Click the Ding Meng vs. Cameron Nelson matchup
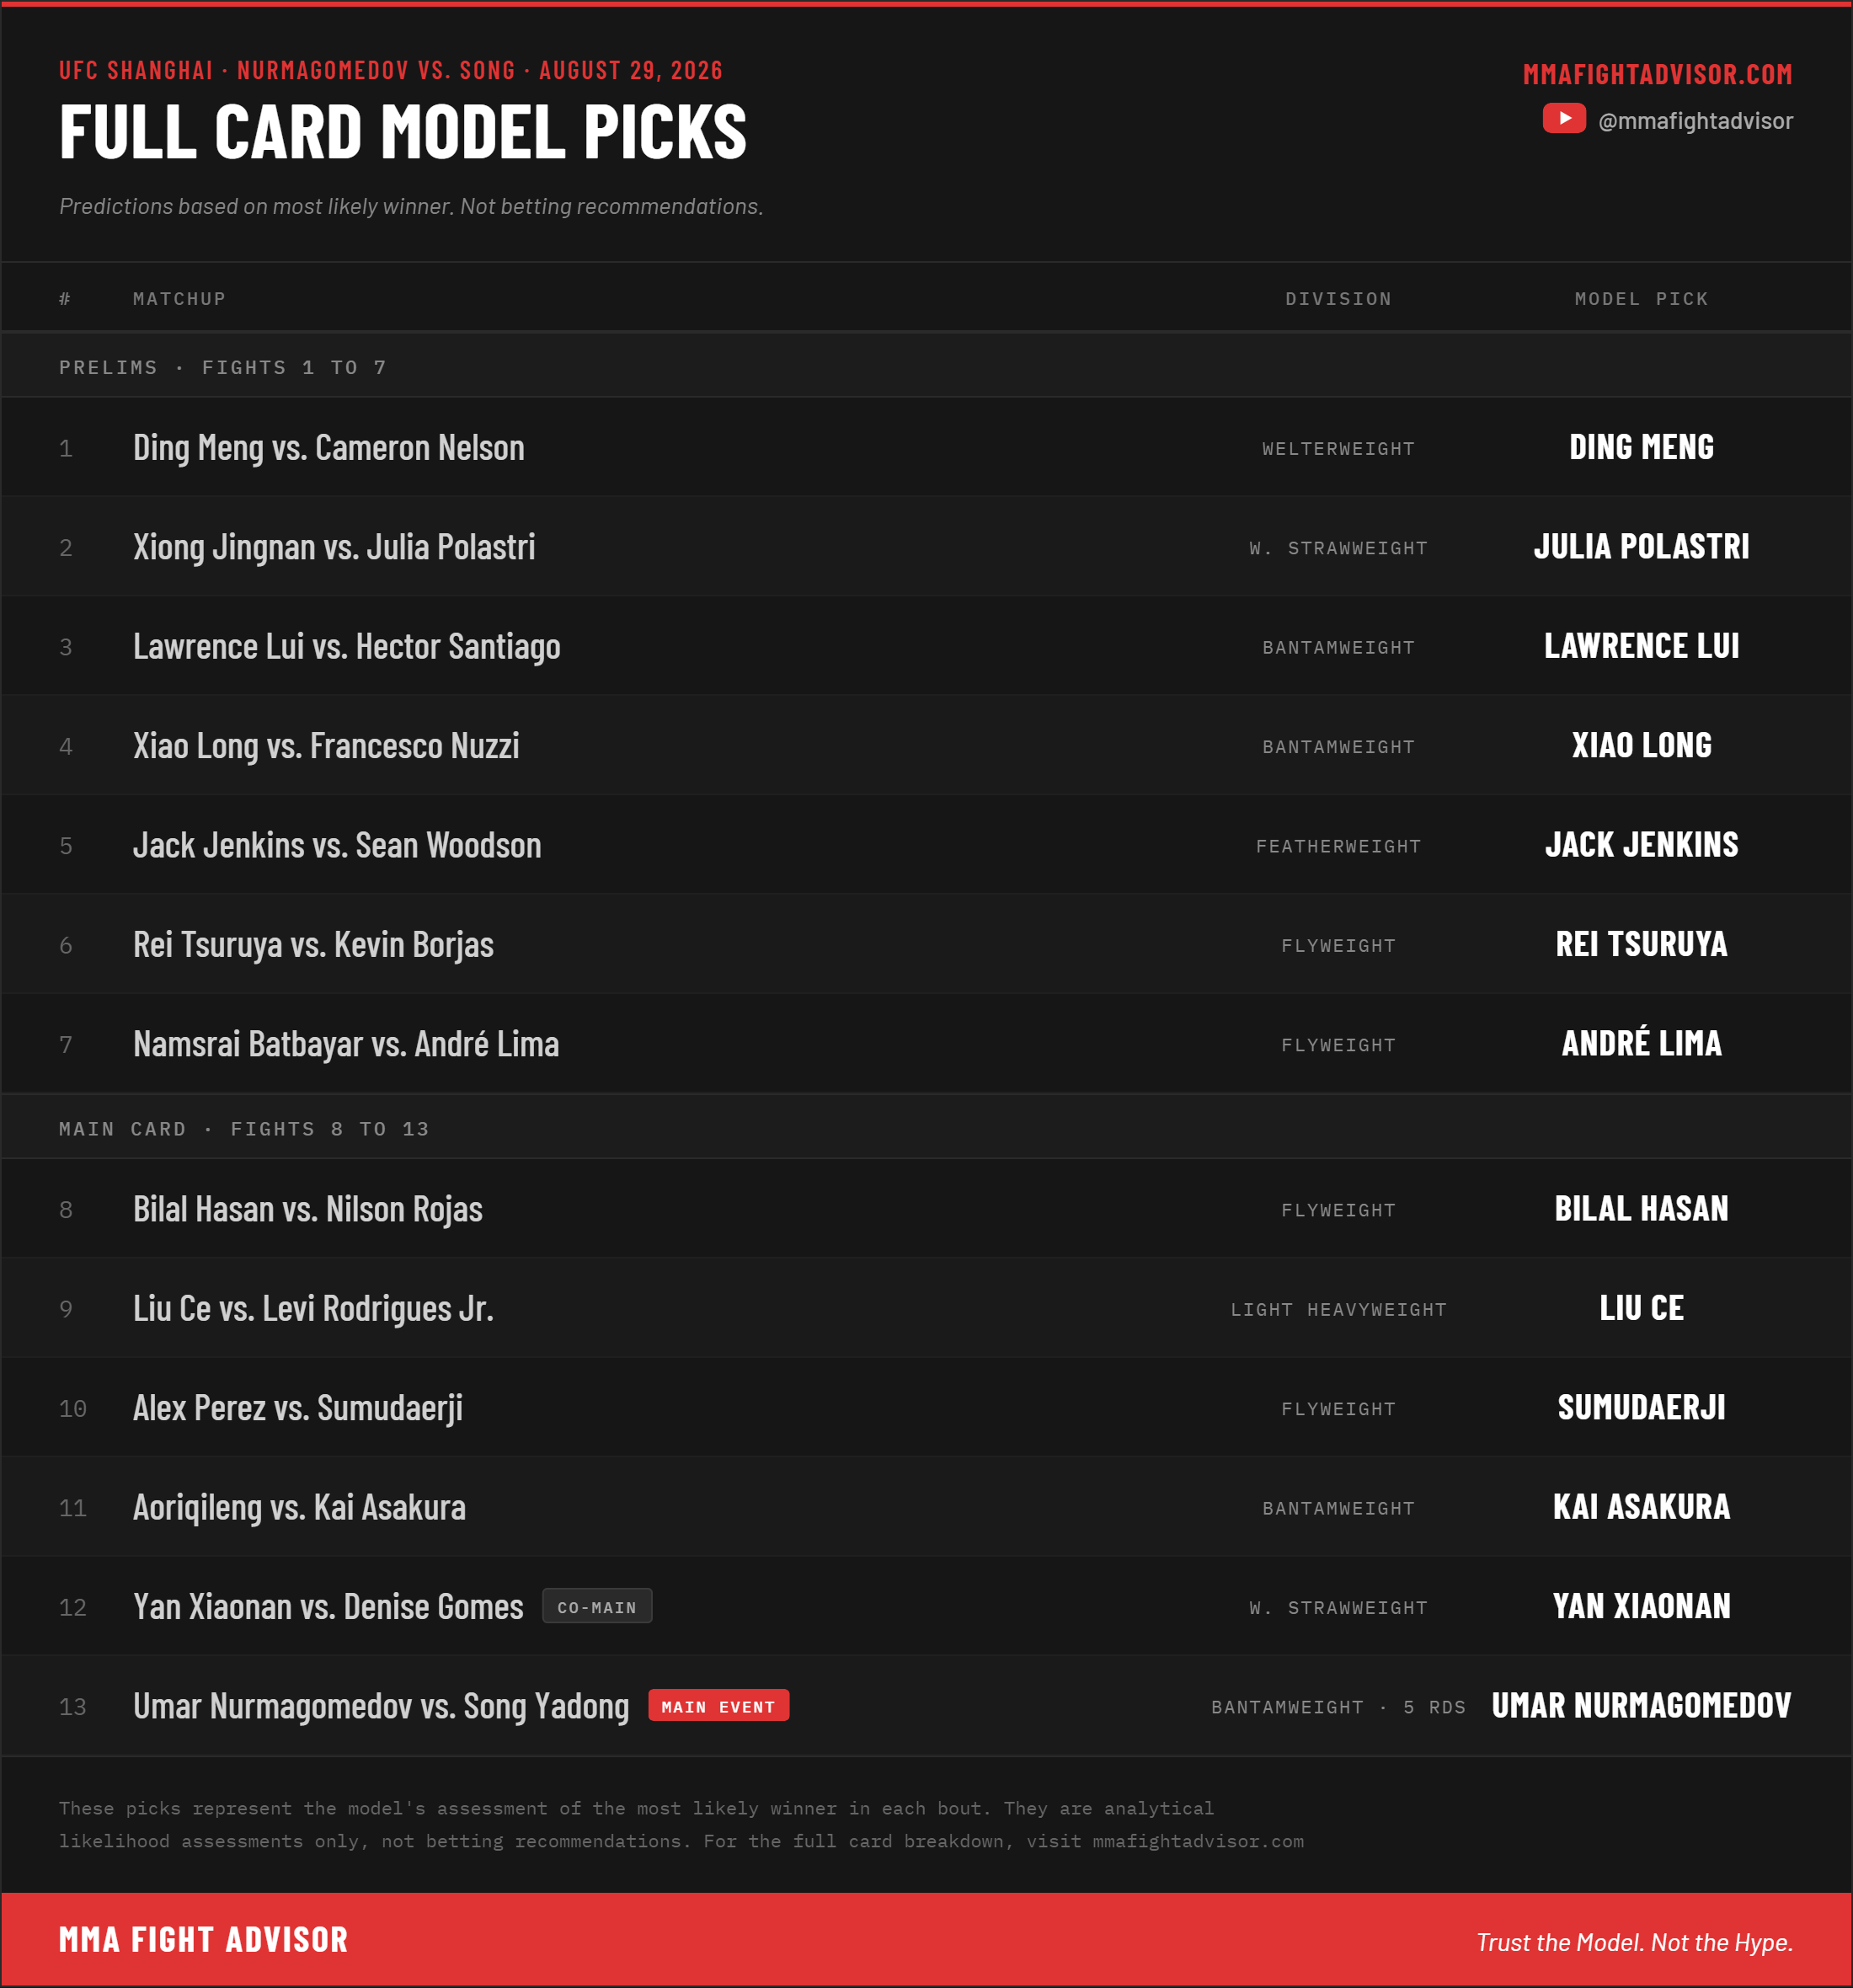Screen dimensions: 1853x1988 pyautogui.click(x=329, y=448)
